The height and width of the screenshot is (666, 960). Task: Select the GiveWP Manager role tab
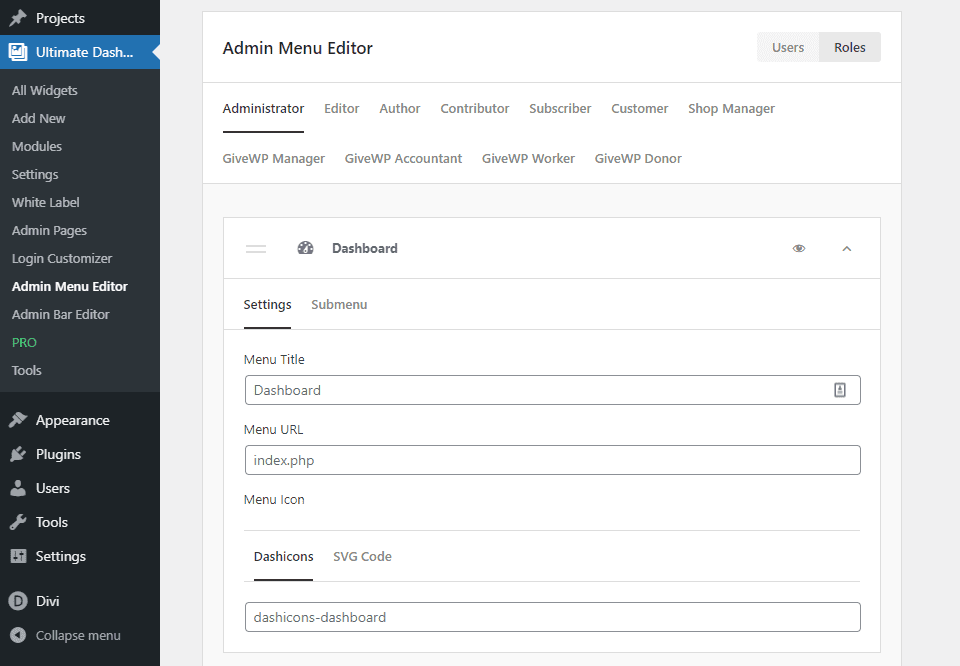[x=273, y=158]
